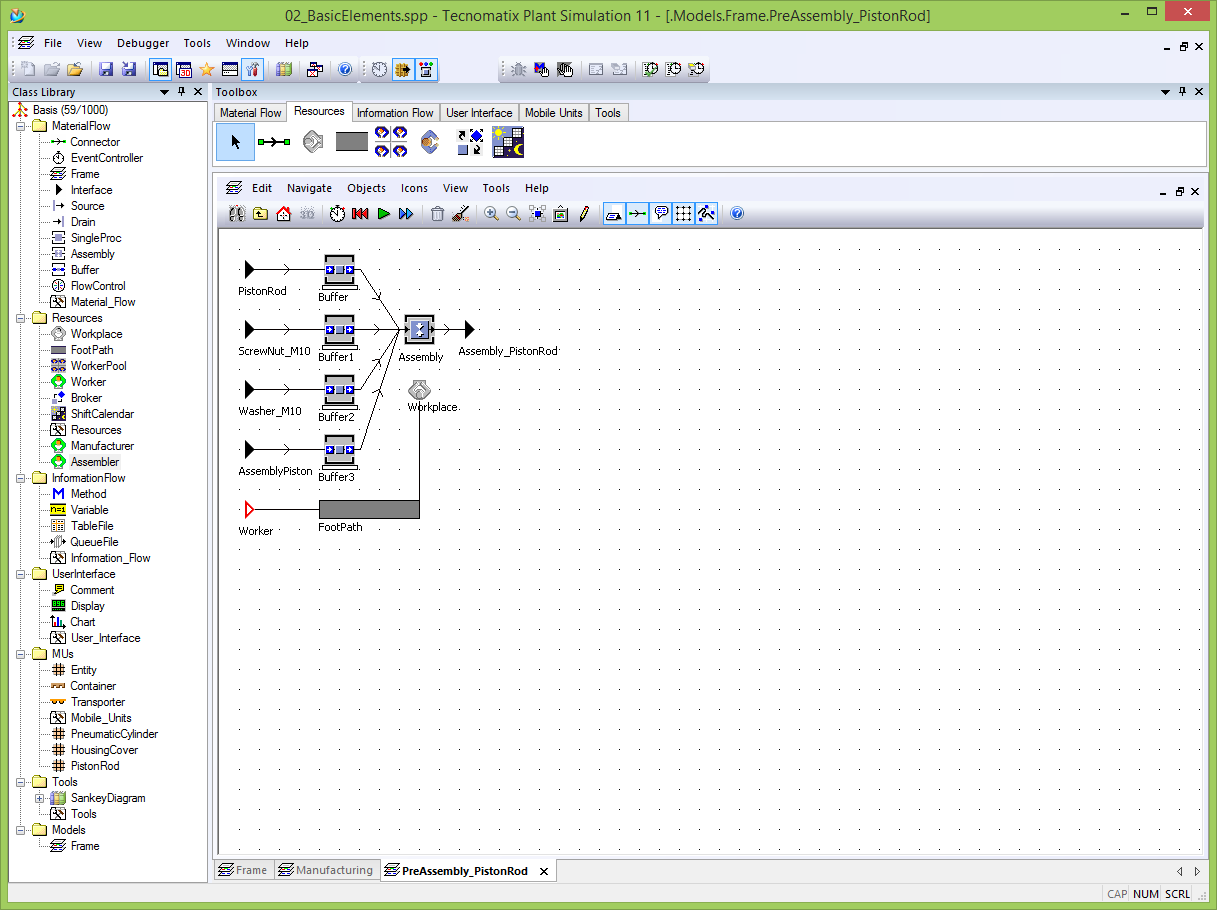1217x910 pixels.
Task: Select the pointer tool in the Toolbox
Action: 235,142
